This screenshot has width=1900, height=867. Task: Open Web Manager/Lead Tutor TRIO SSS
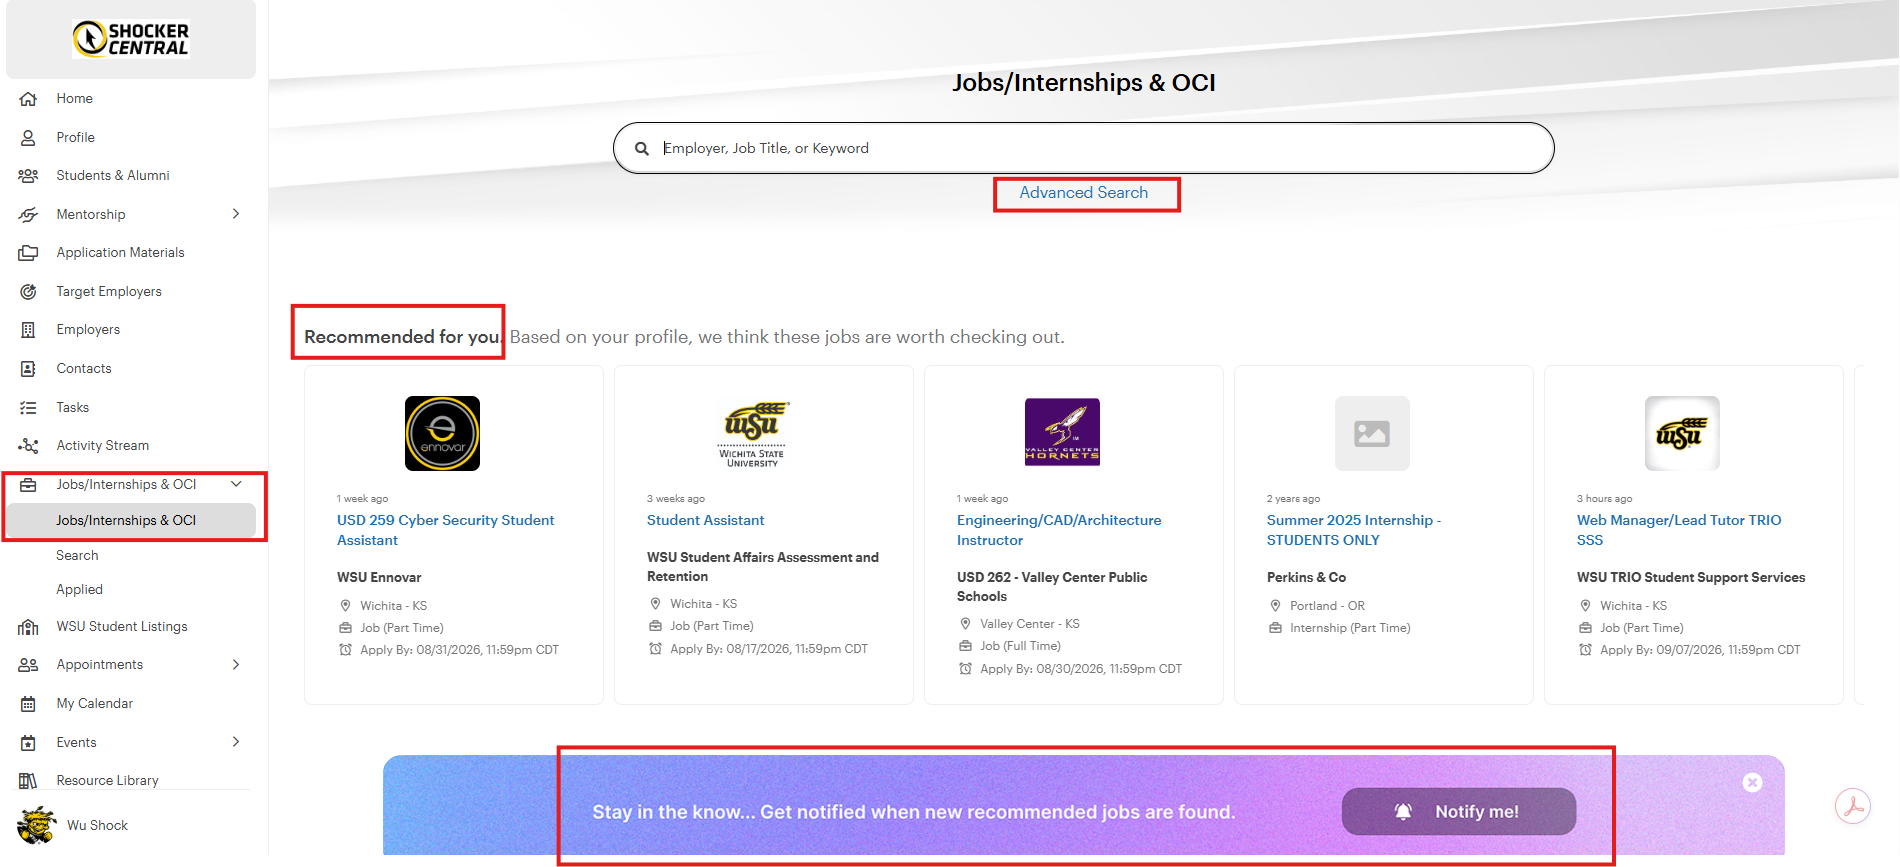point(1679,530)
